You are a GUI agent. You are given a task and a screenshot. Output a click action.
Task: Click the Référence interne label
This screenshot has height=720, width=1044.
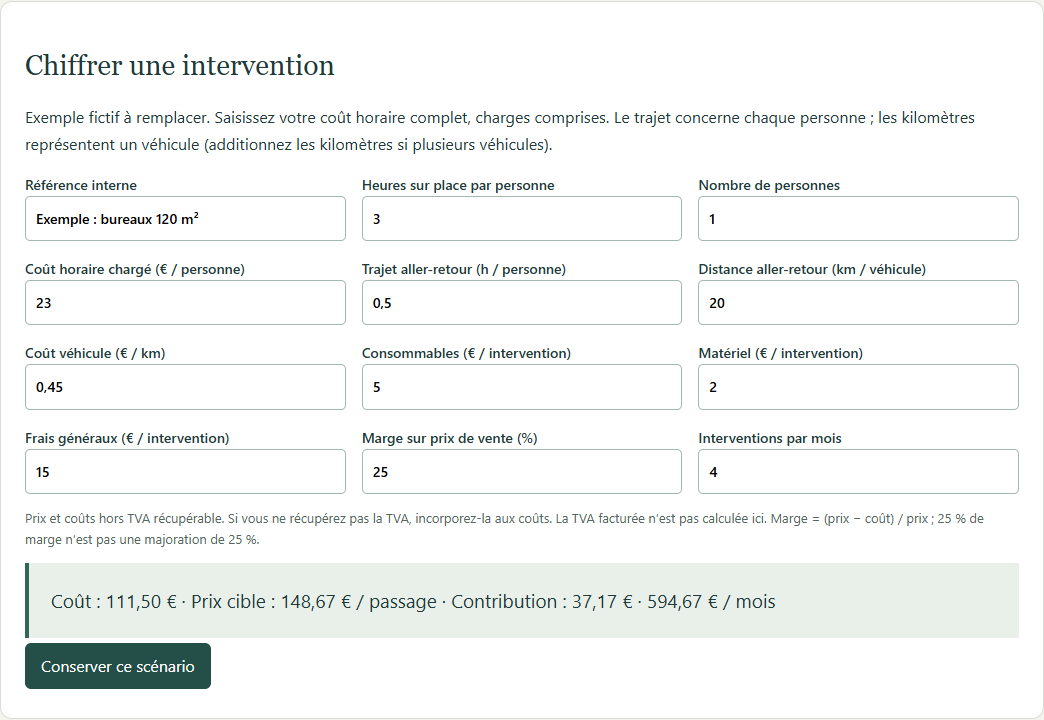(81, 185)
